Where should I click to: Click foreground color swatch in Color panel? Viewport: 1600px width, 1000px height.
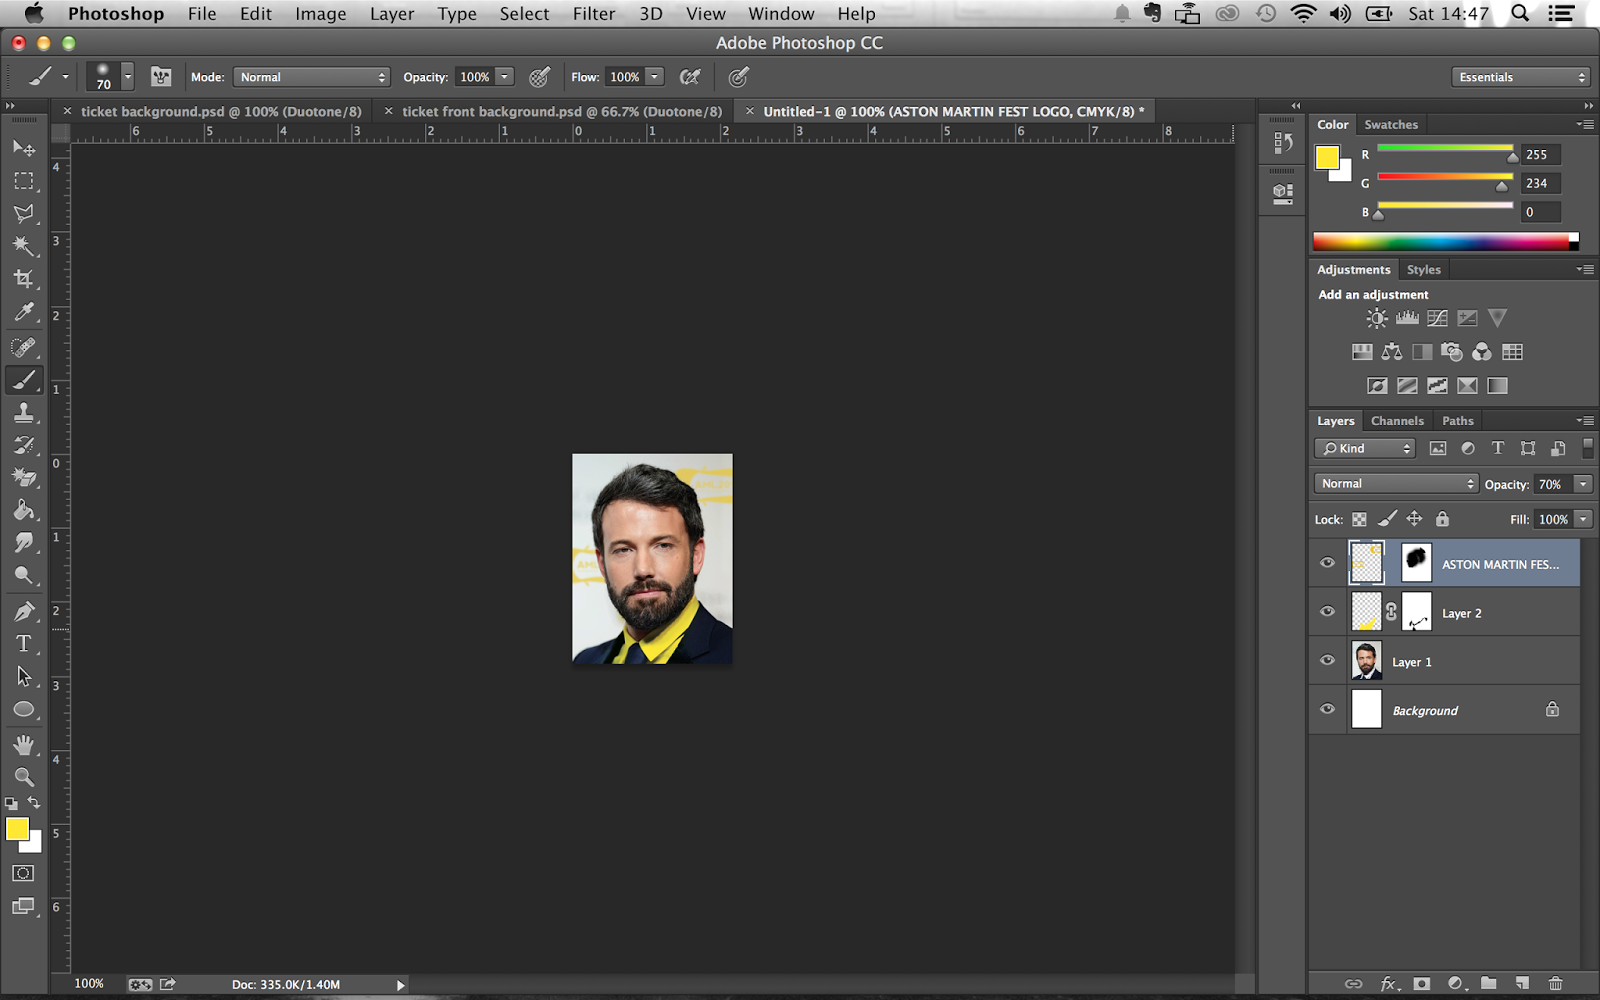click(1327, 158)
